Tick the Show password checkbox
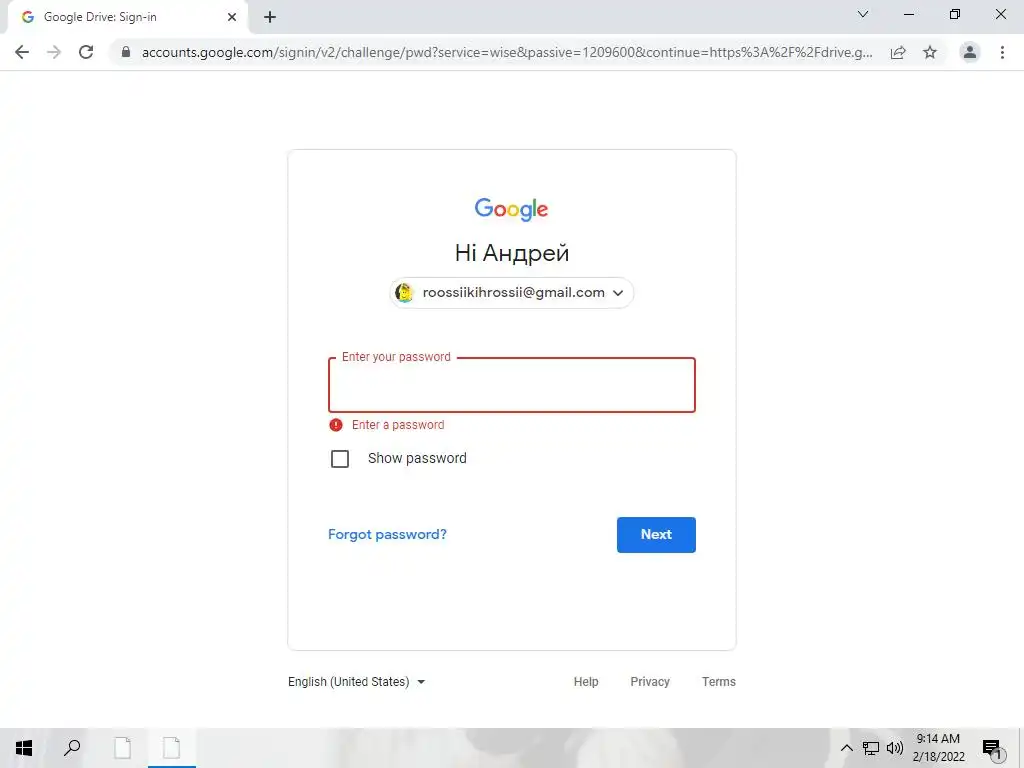Image resolution: width=1024 pixels, height=768 pixels. [340, 458]
